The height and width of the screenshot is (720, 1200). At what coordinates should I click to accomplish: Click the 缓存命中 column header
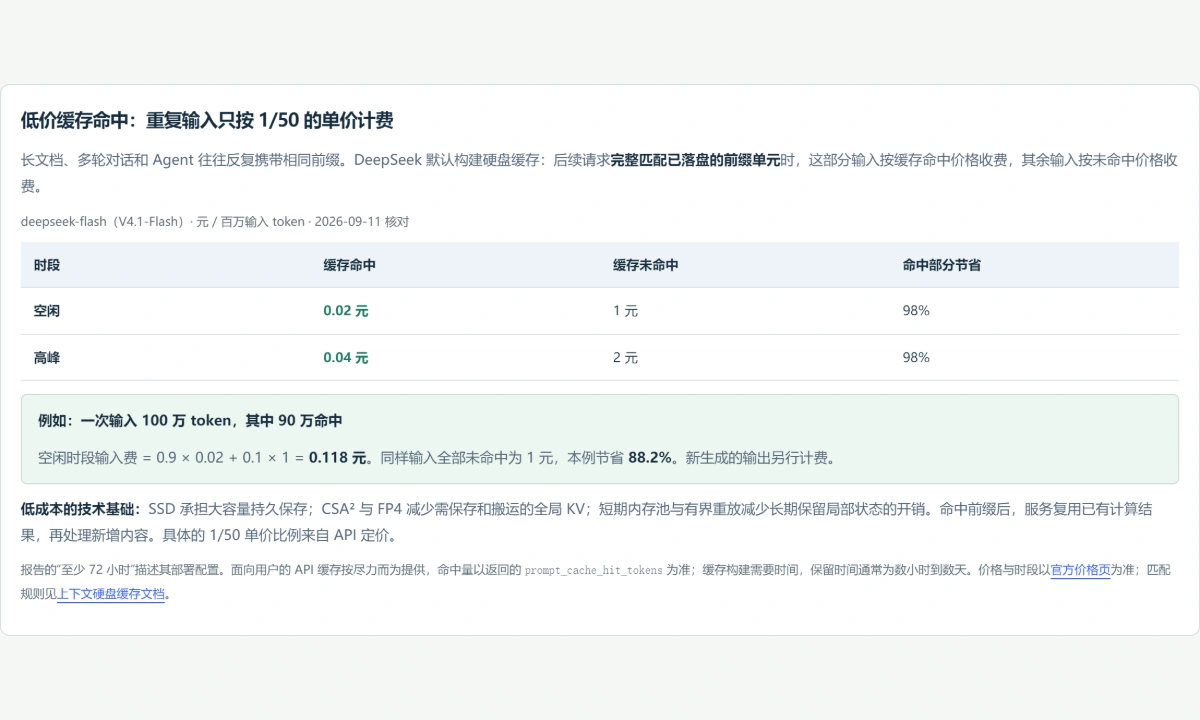coord(349,265)
